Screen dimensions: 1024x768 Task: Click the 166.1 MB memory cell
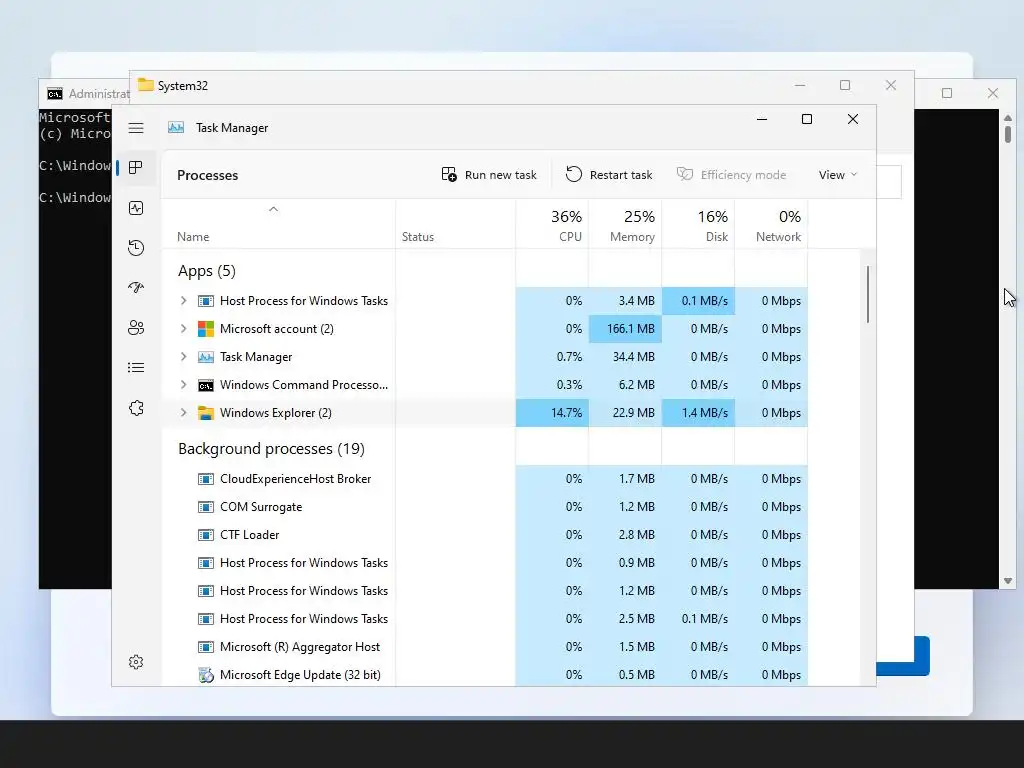pyautogui.click(x=625, y=328)
